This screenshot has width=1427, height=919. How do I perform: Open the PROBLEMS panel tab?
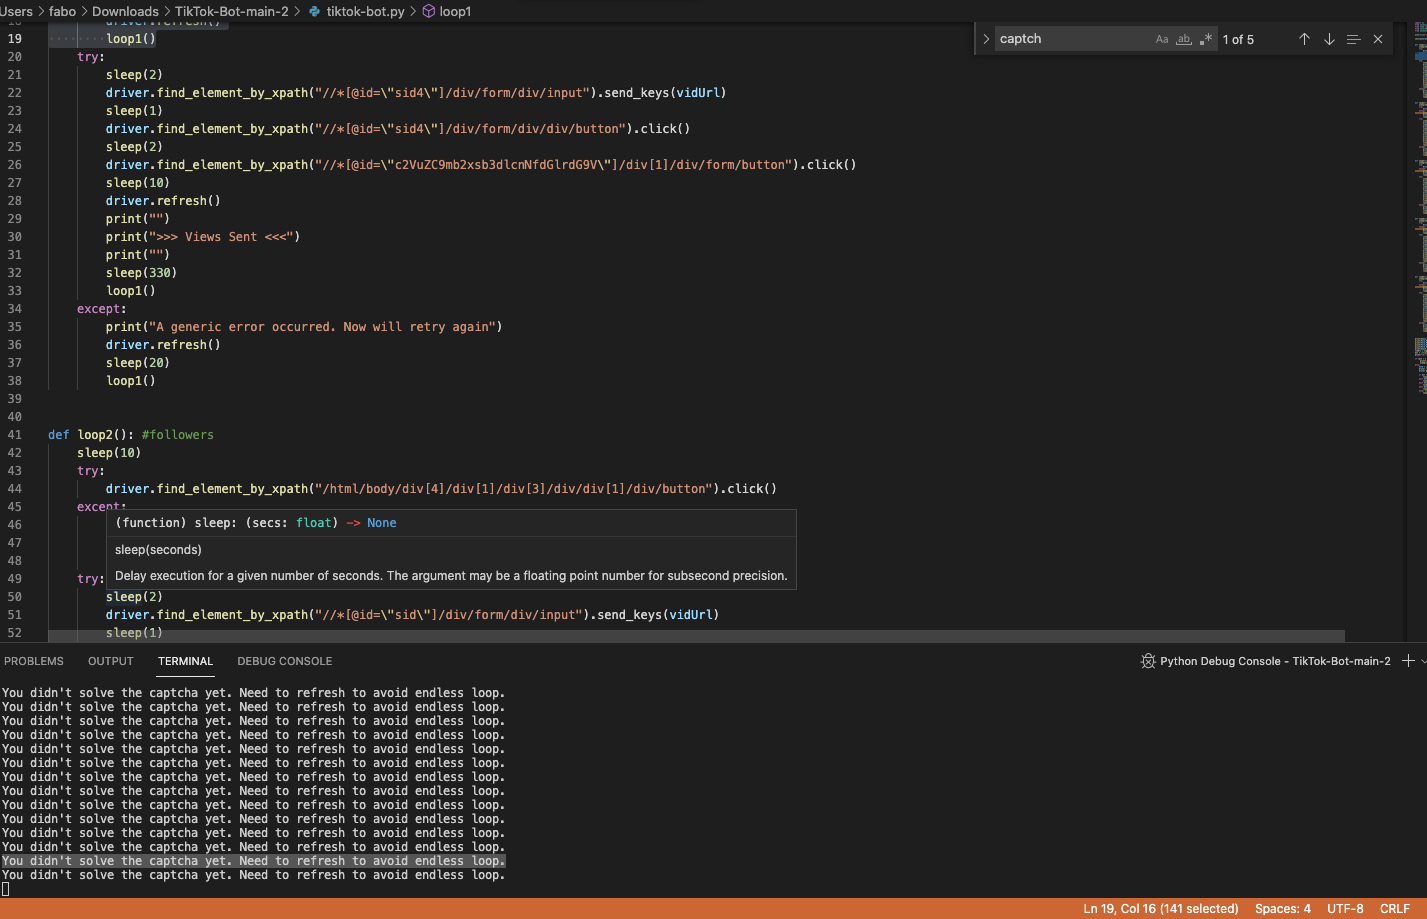pyautogui.click(x=34, y=661)
